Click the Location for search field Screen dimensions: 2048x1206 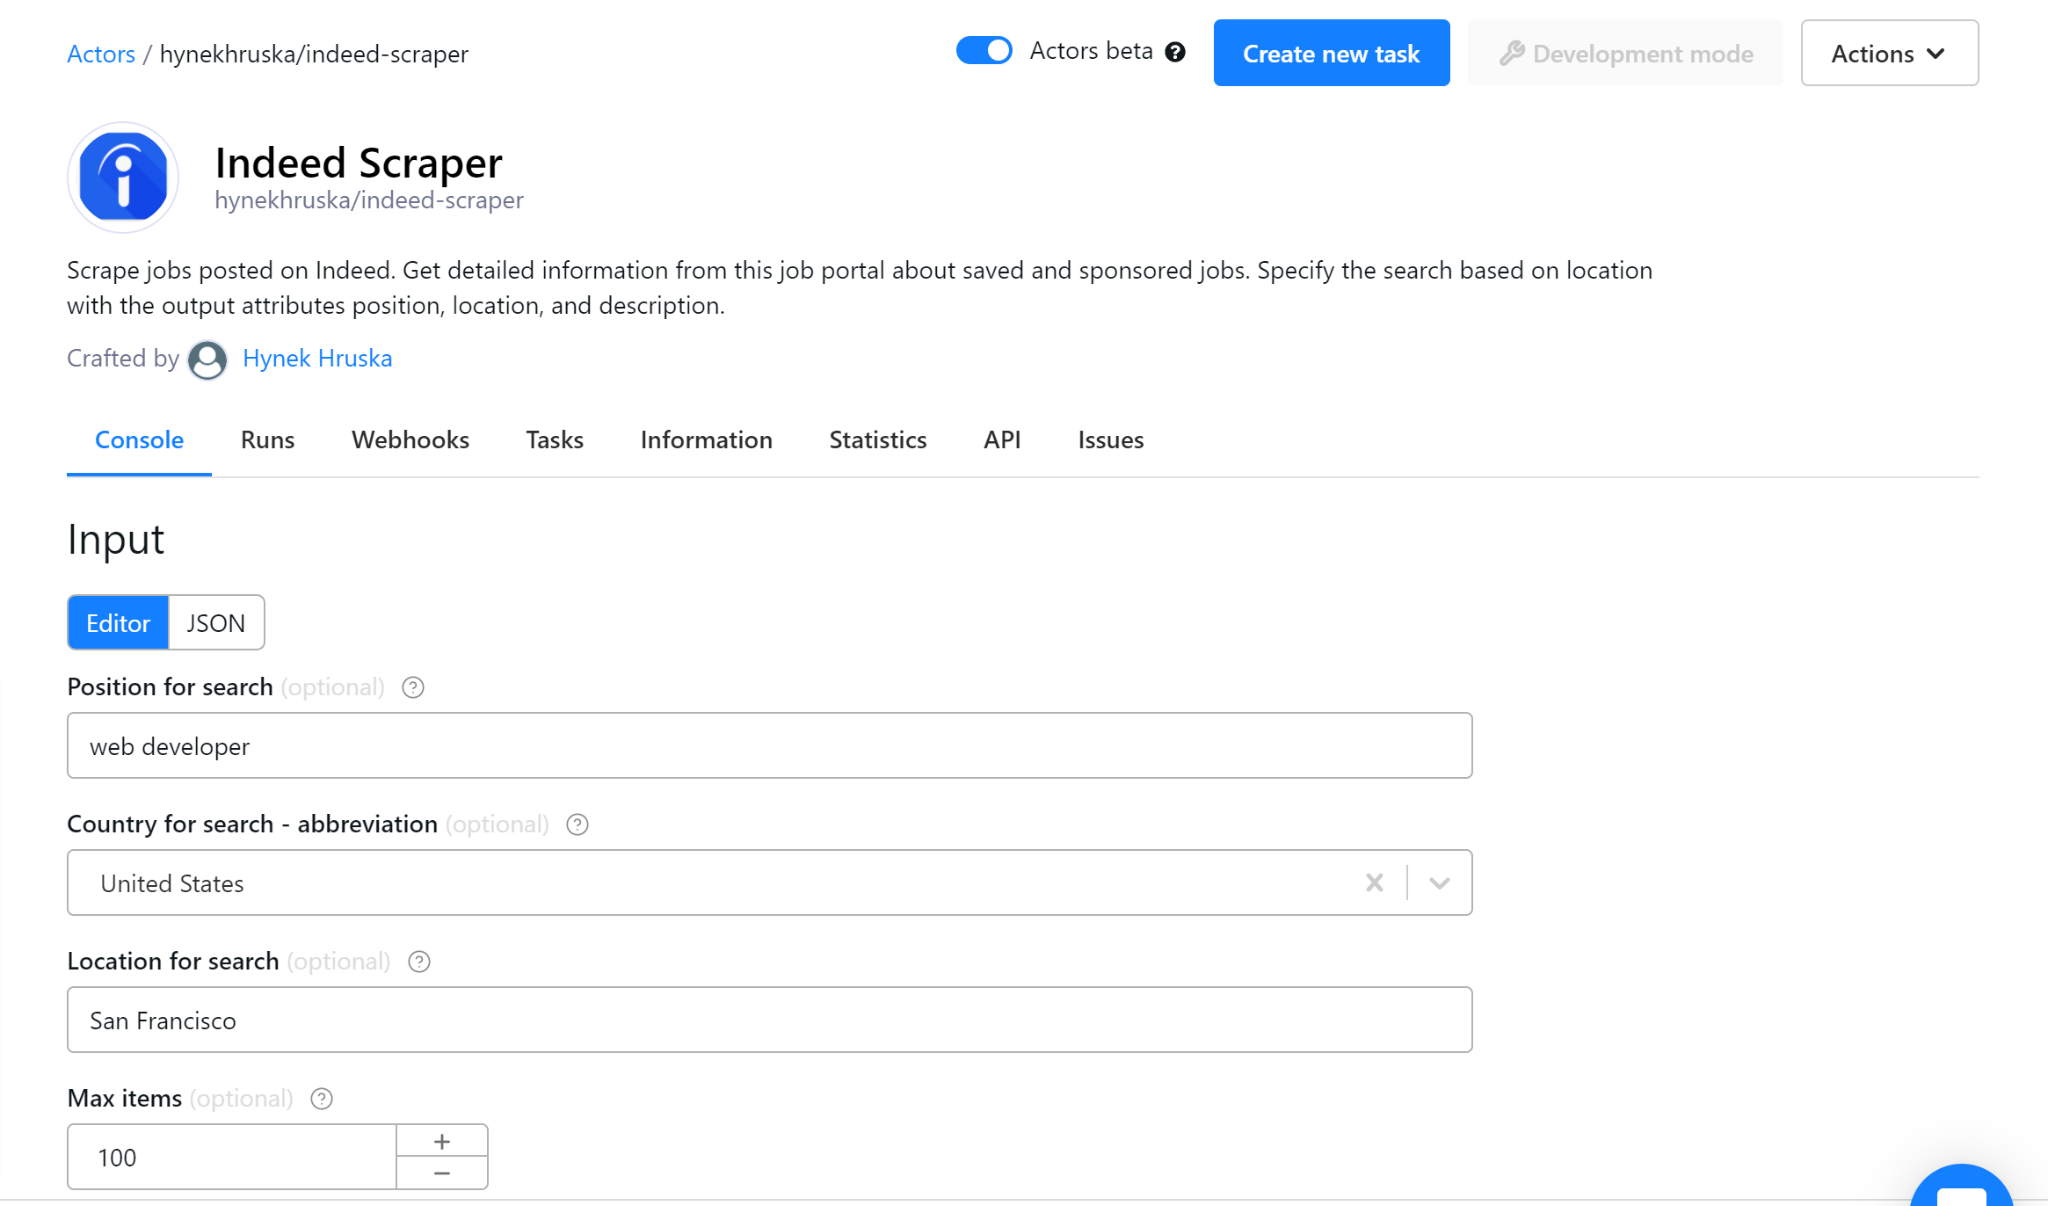[x=769, y=1019]
